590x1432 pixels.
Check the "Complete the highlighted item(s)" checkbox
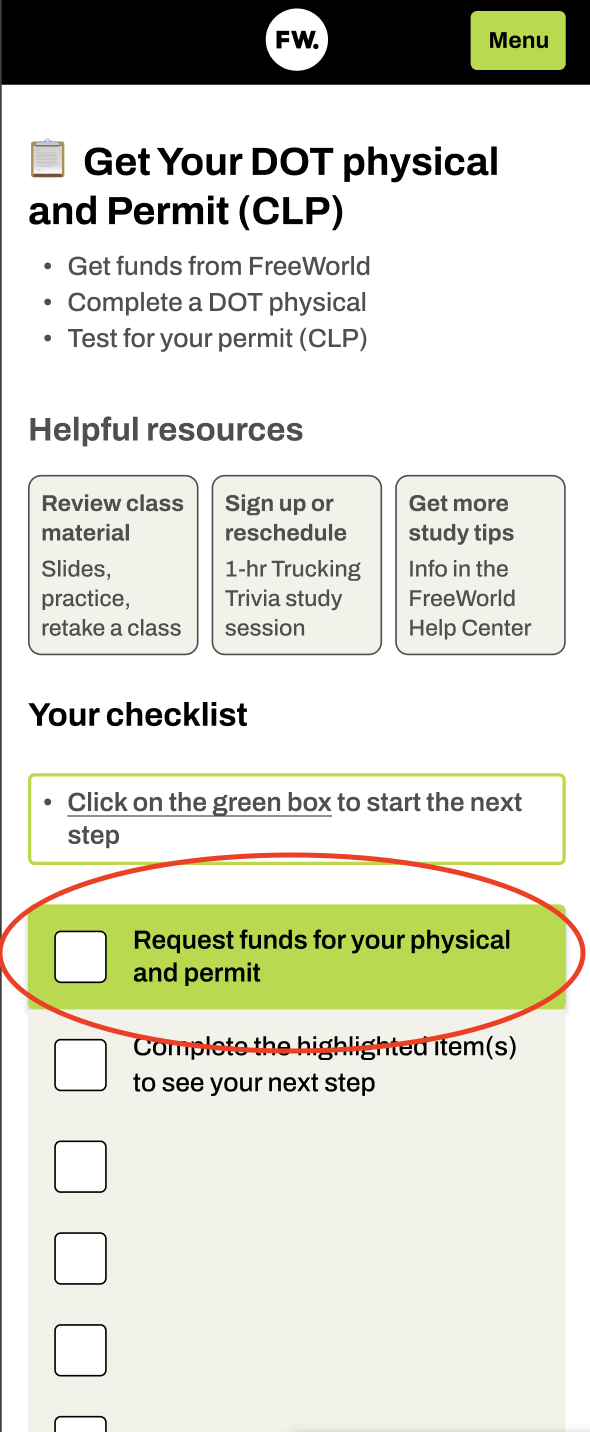80,1065
